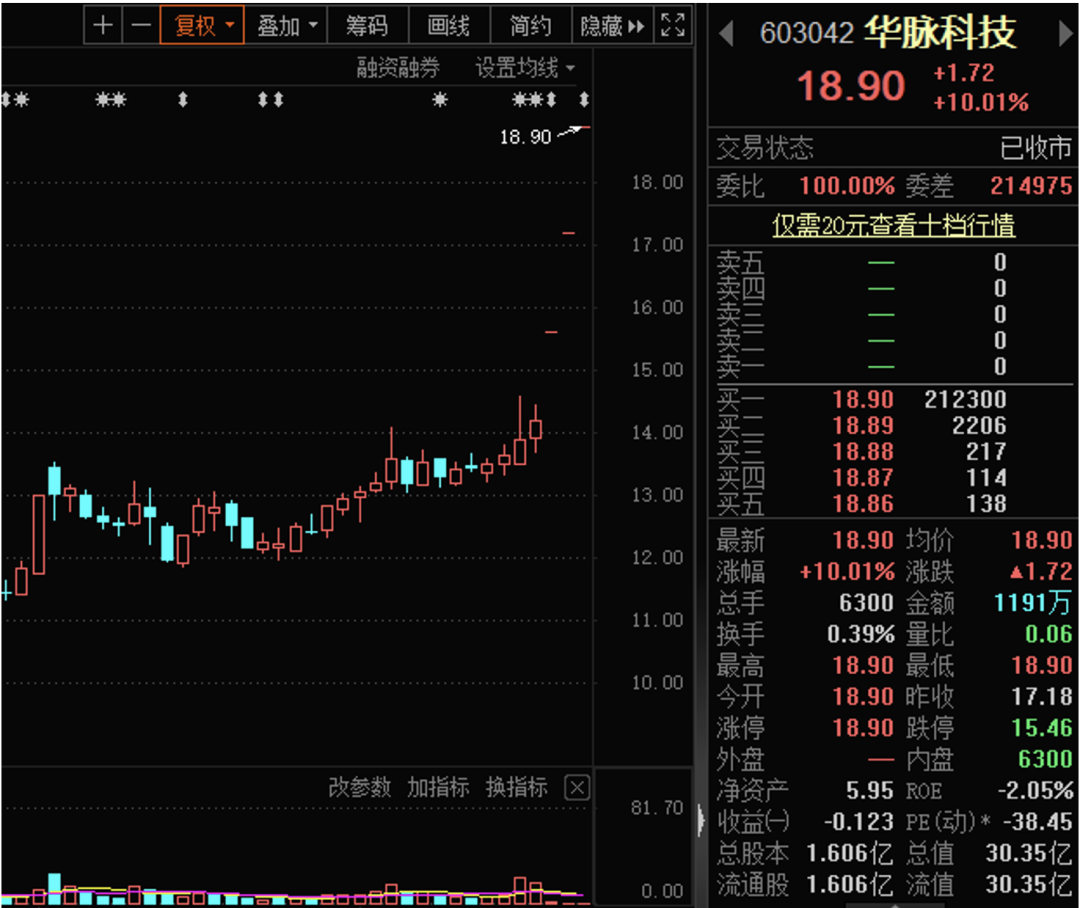This screenshot has width=1080, height=908.
Task: Close the indicator sub-panel with X
Action: (x=577, y=787)
